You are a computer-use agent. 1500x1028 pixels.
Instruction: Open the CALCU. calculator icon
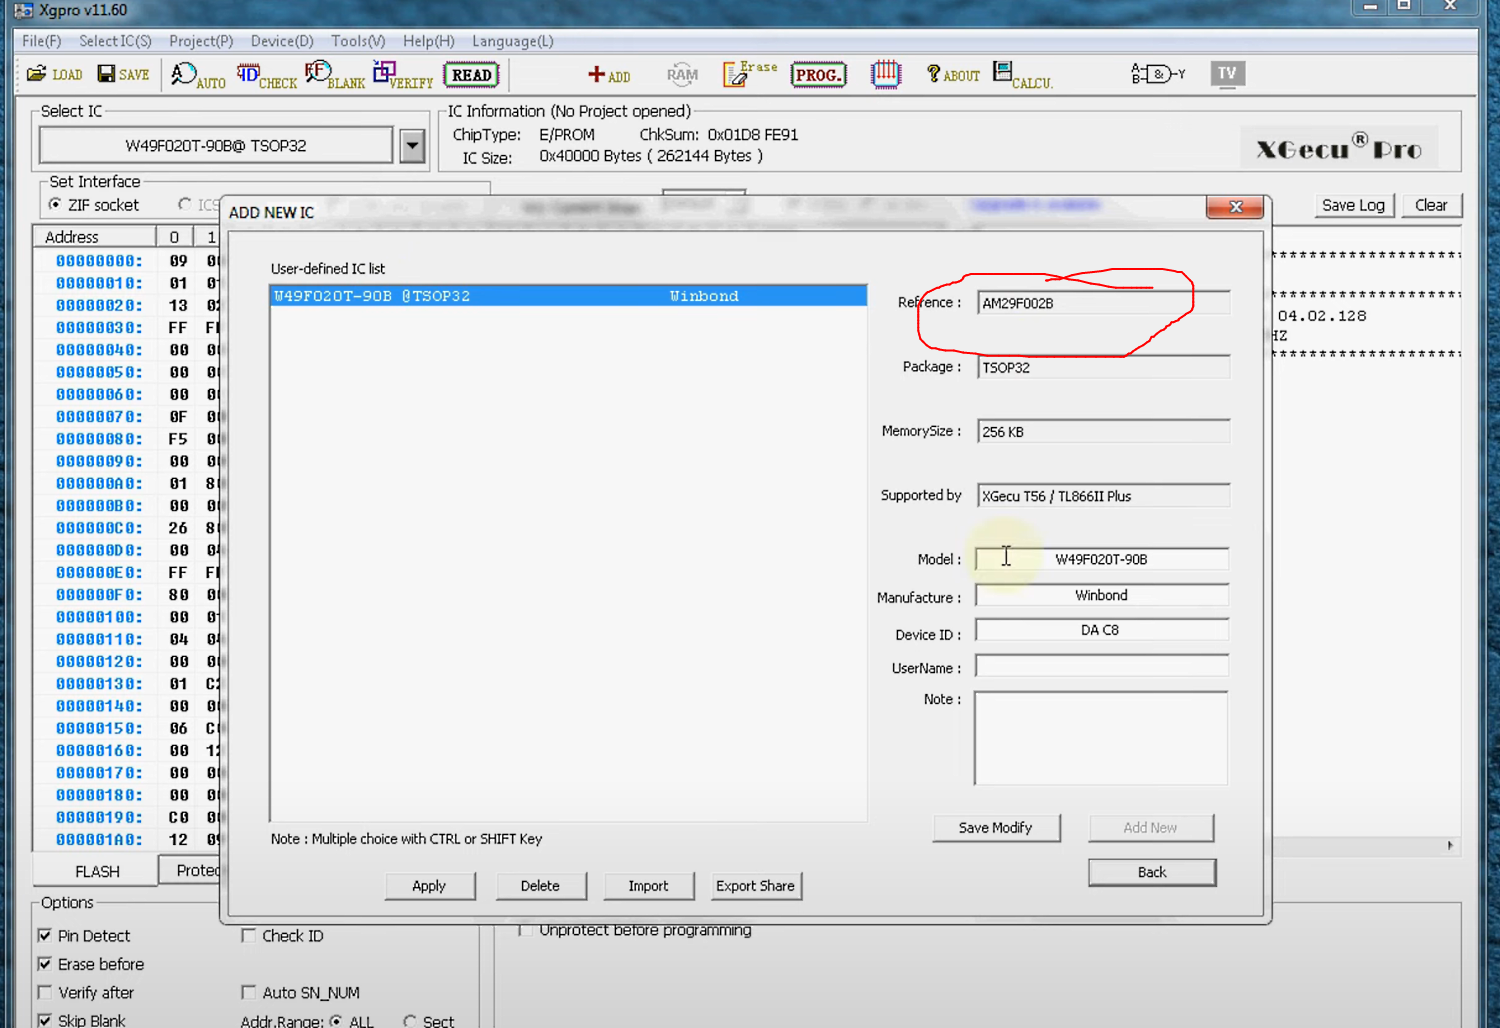[1022, 75]
